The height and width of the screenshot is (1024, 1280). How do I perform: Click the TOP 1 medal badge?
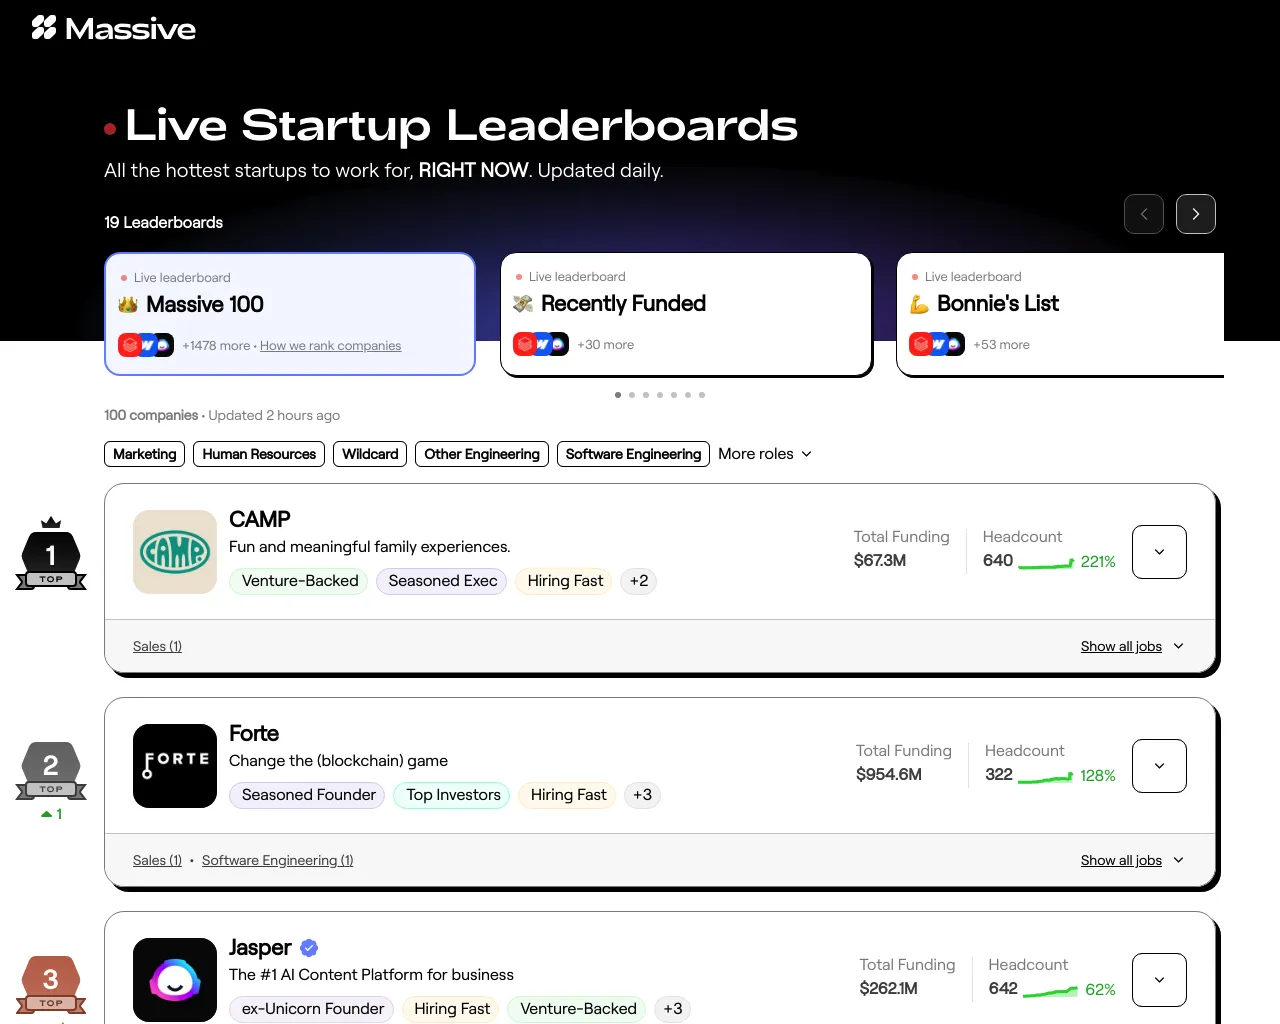coord(50,552)
